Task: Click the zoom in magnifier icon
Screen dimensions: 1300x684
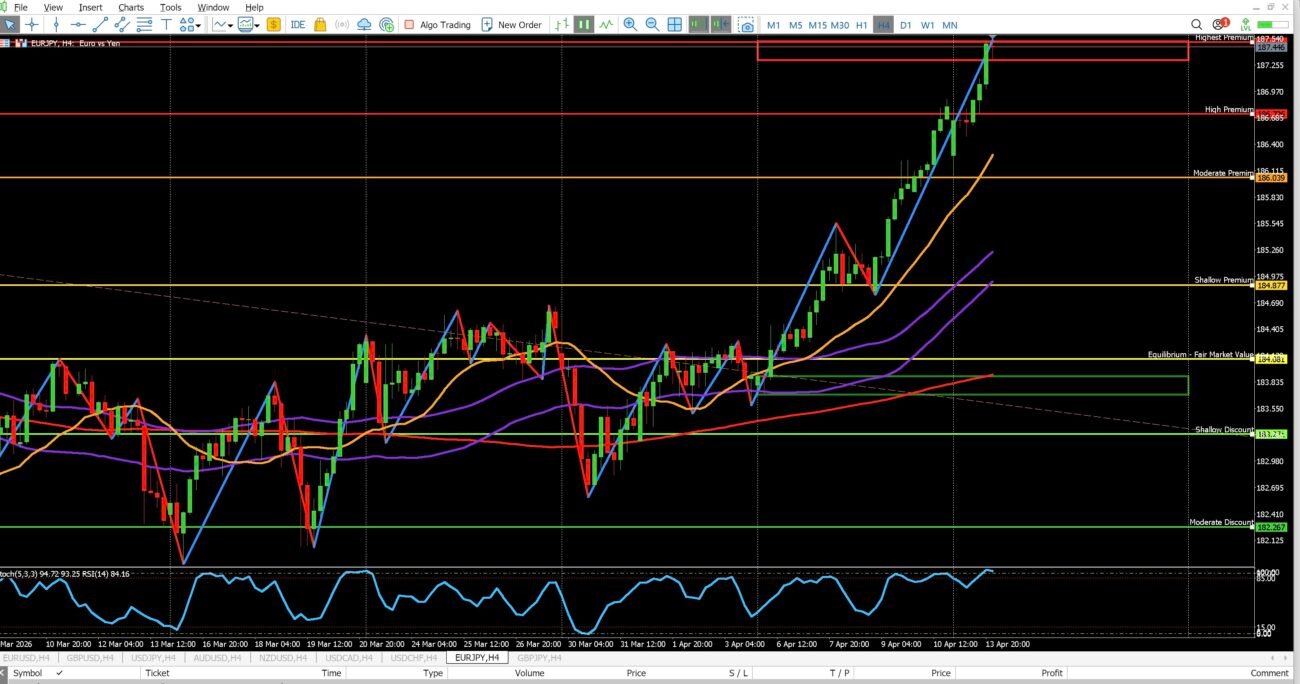Action: point(630,25)
